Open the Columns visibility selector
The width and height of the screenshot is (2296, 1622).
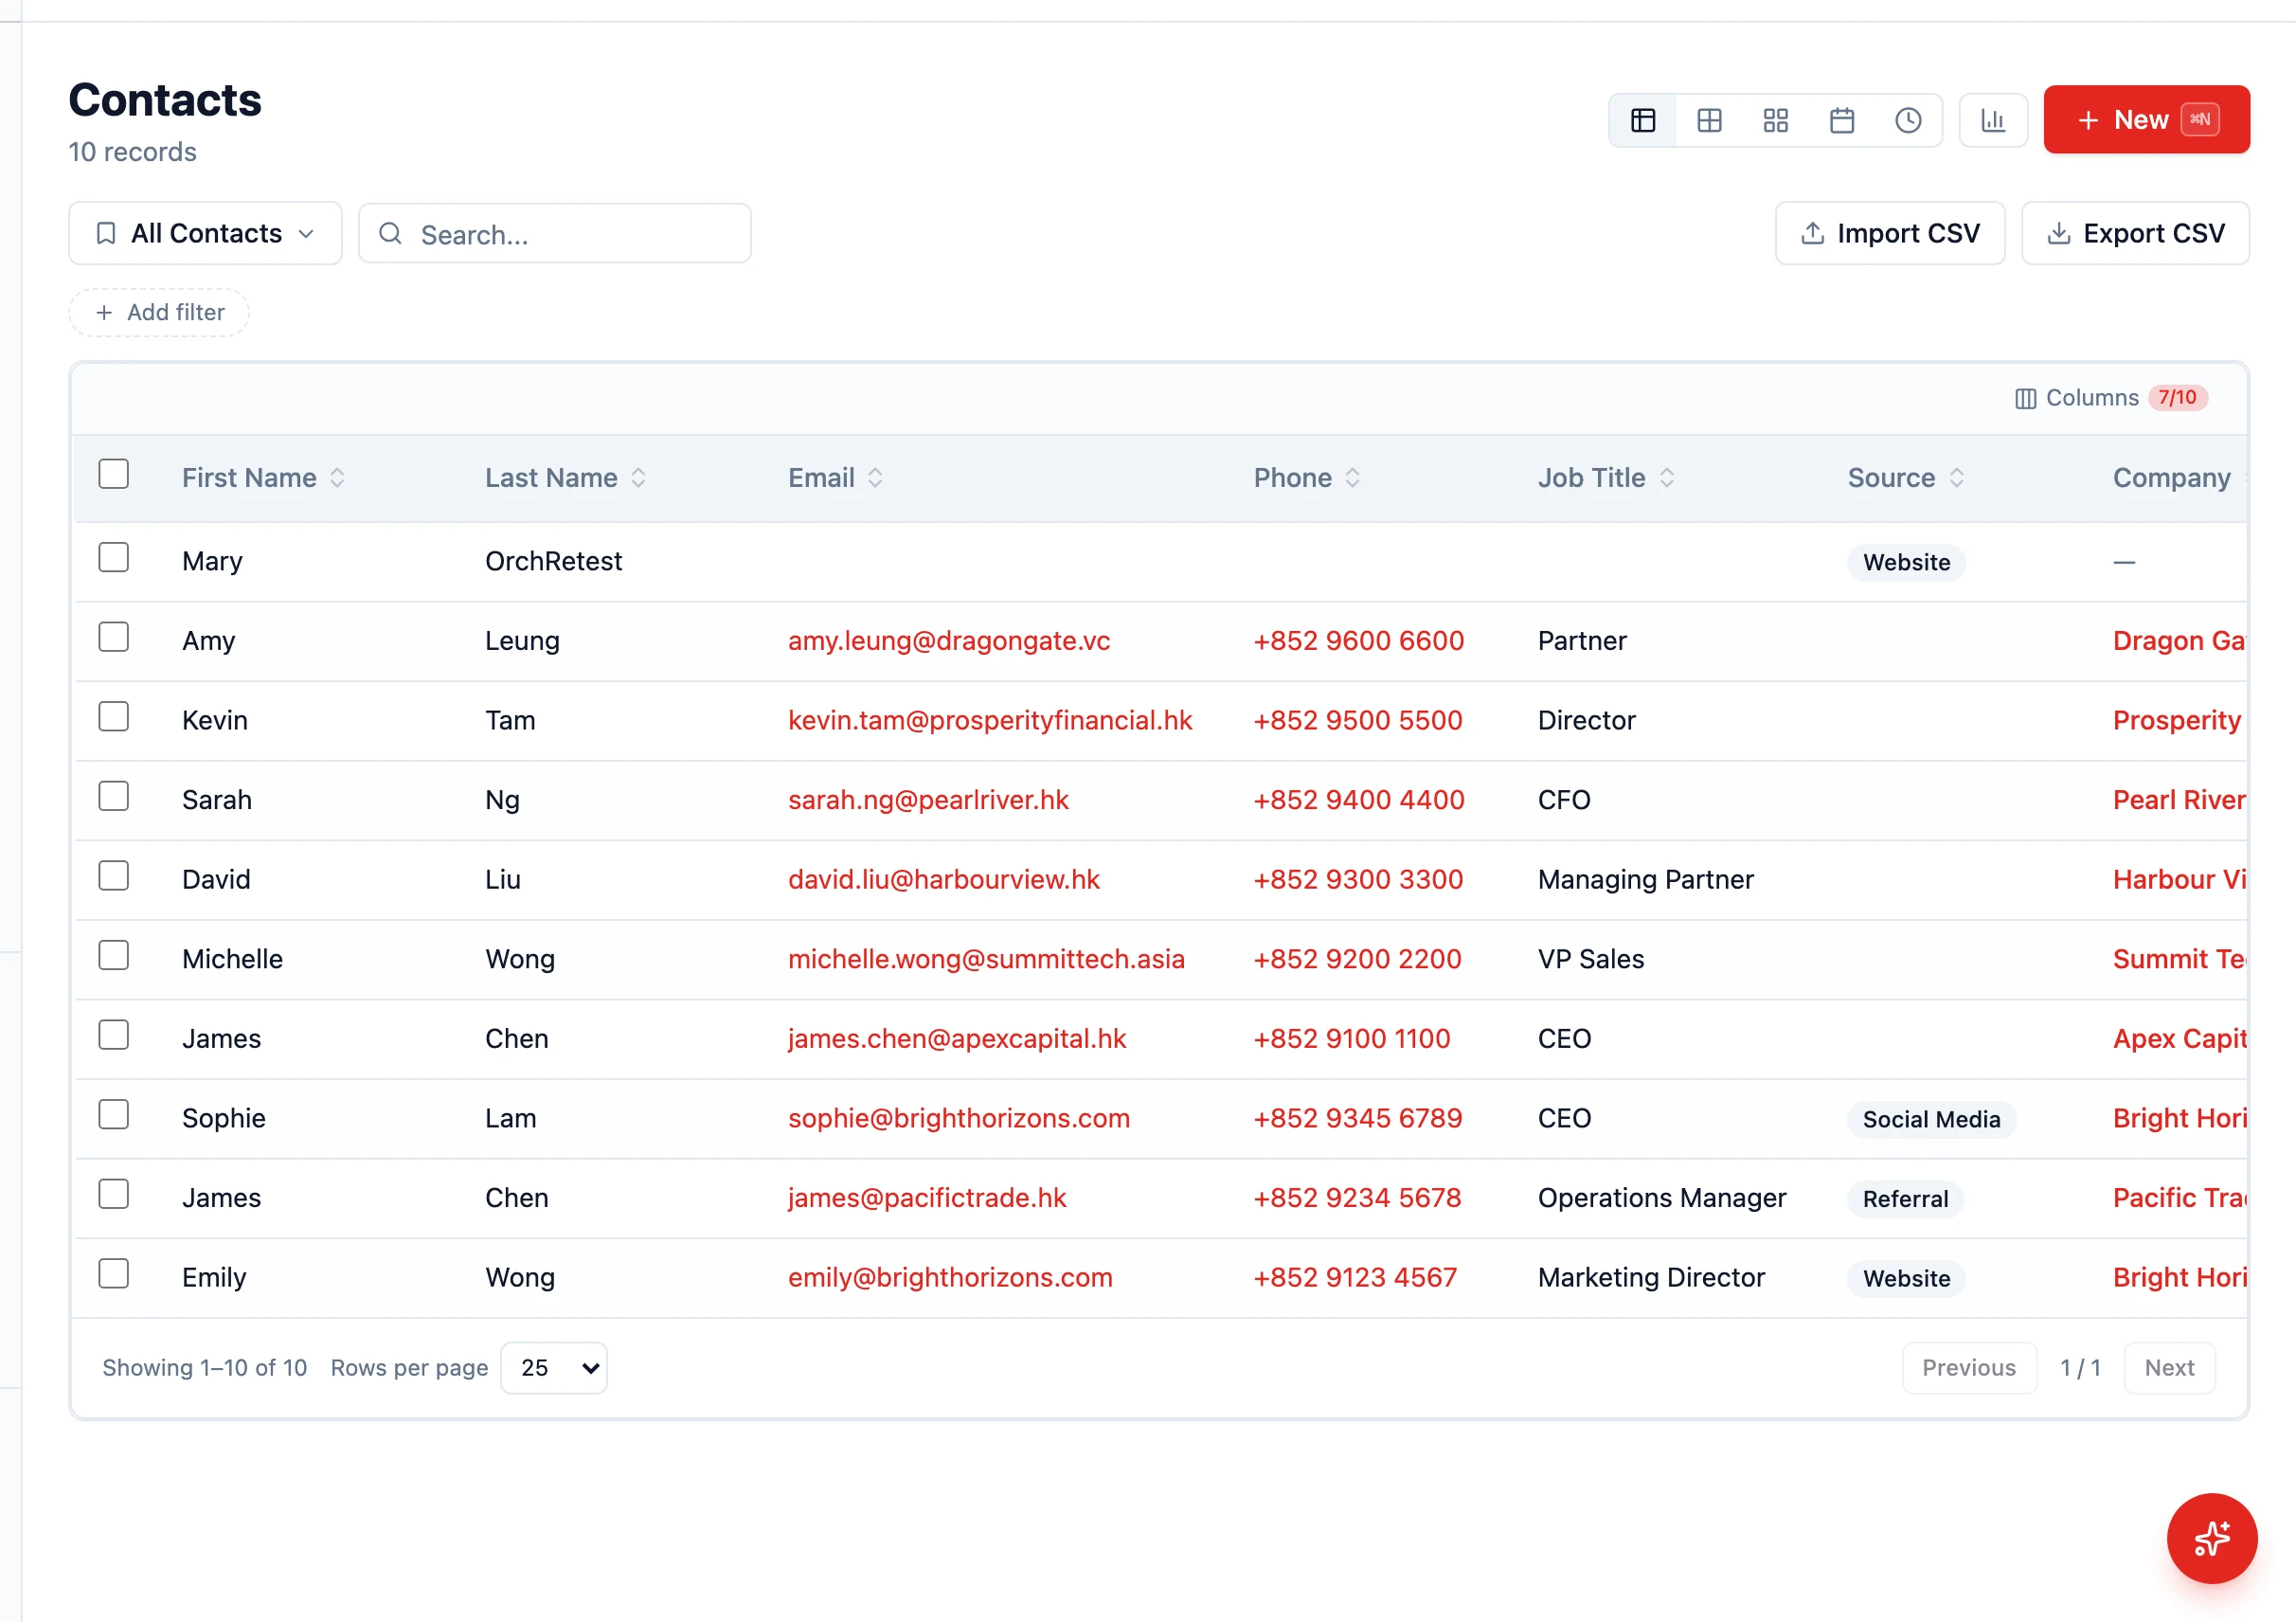click(2110, 398)
